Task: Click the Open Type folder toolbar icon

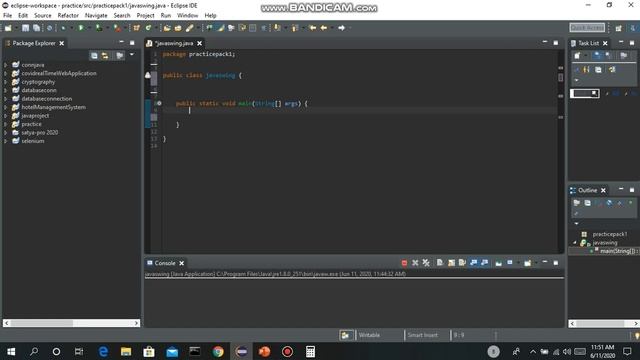Action: 167,28
